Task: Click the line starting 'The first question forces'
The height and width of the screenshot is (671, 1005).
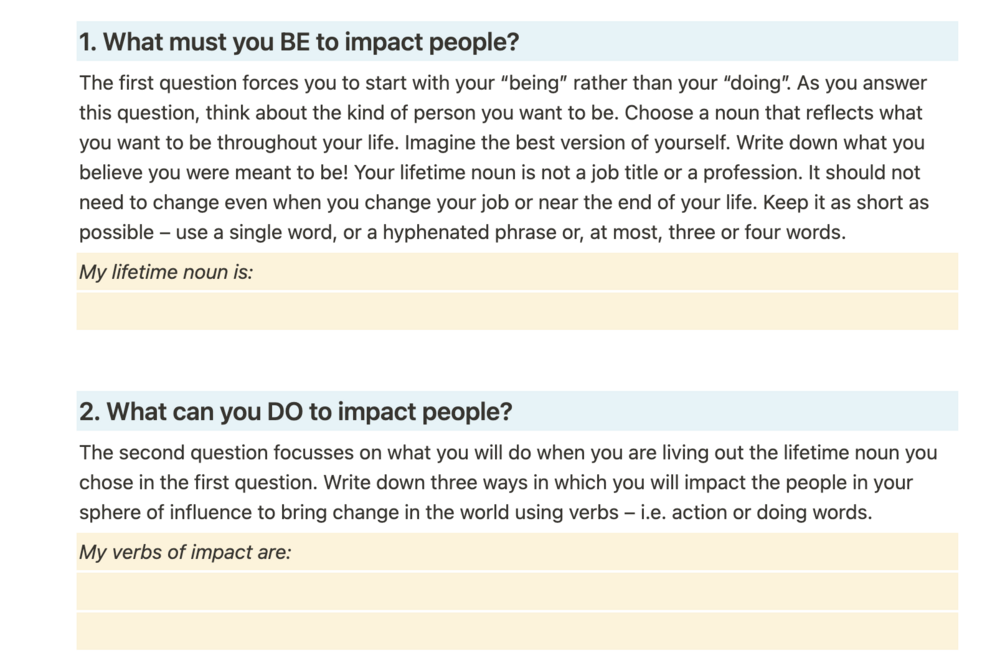Action: click(x=502, y=83)
